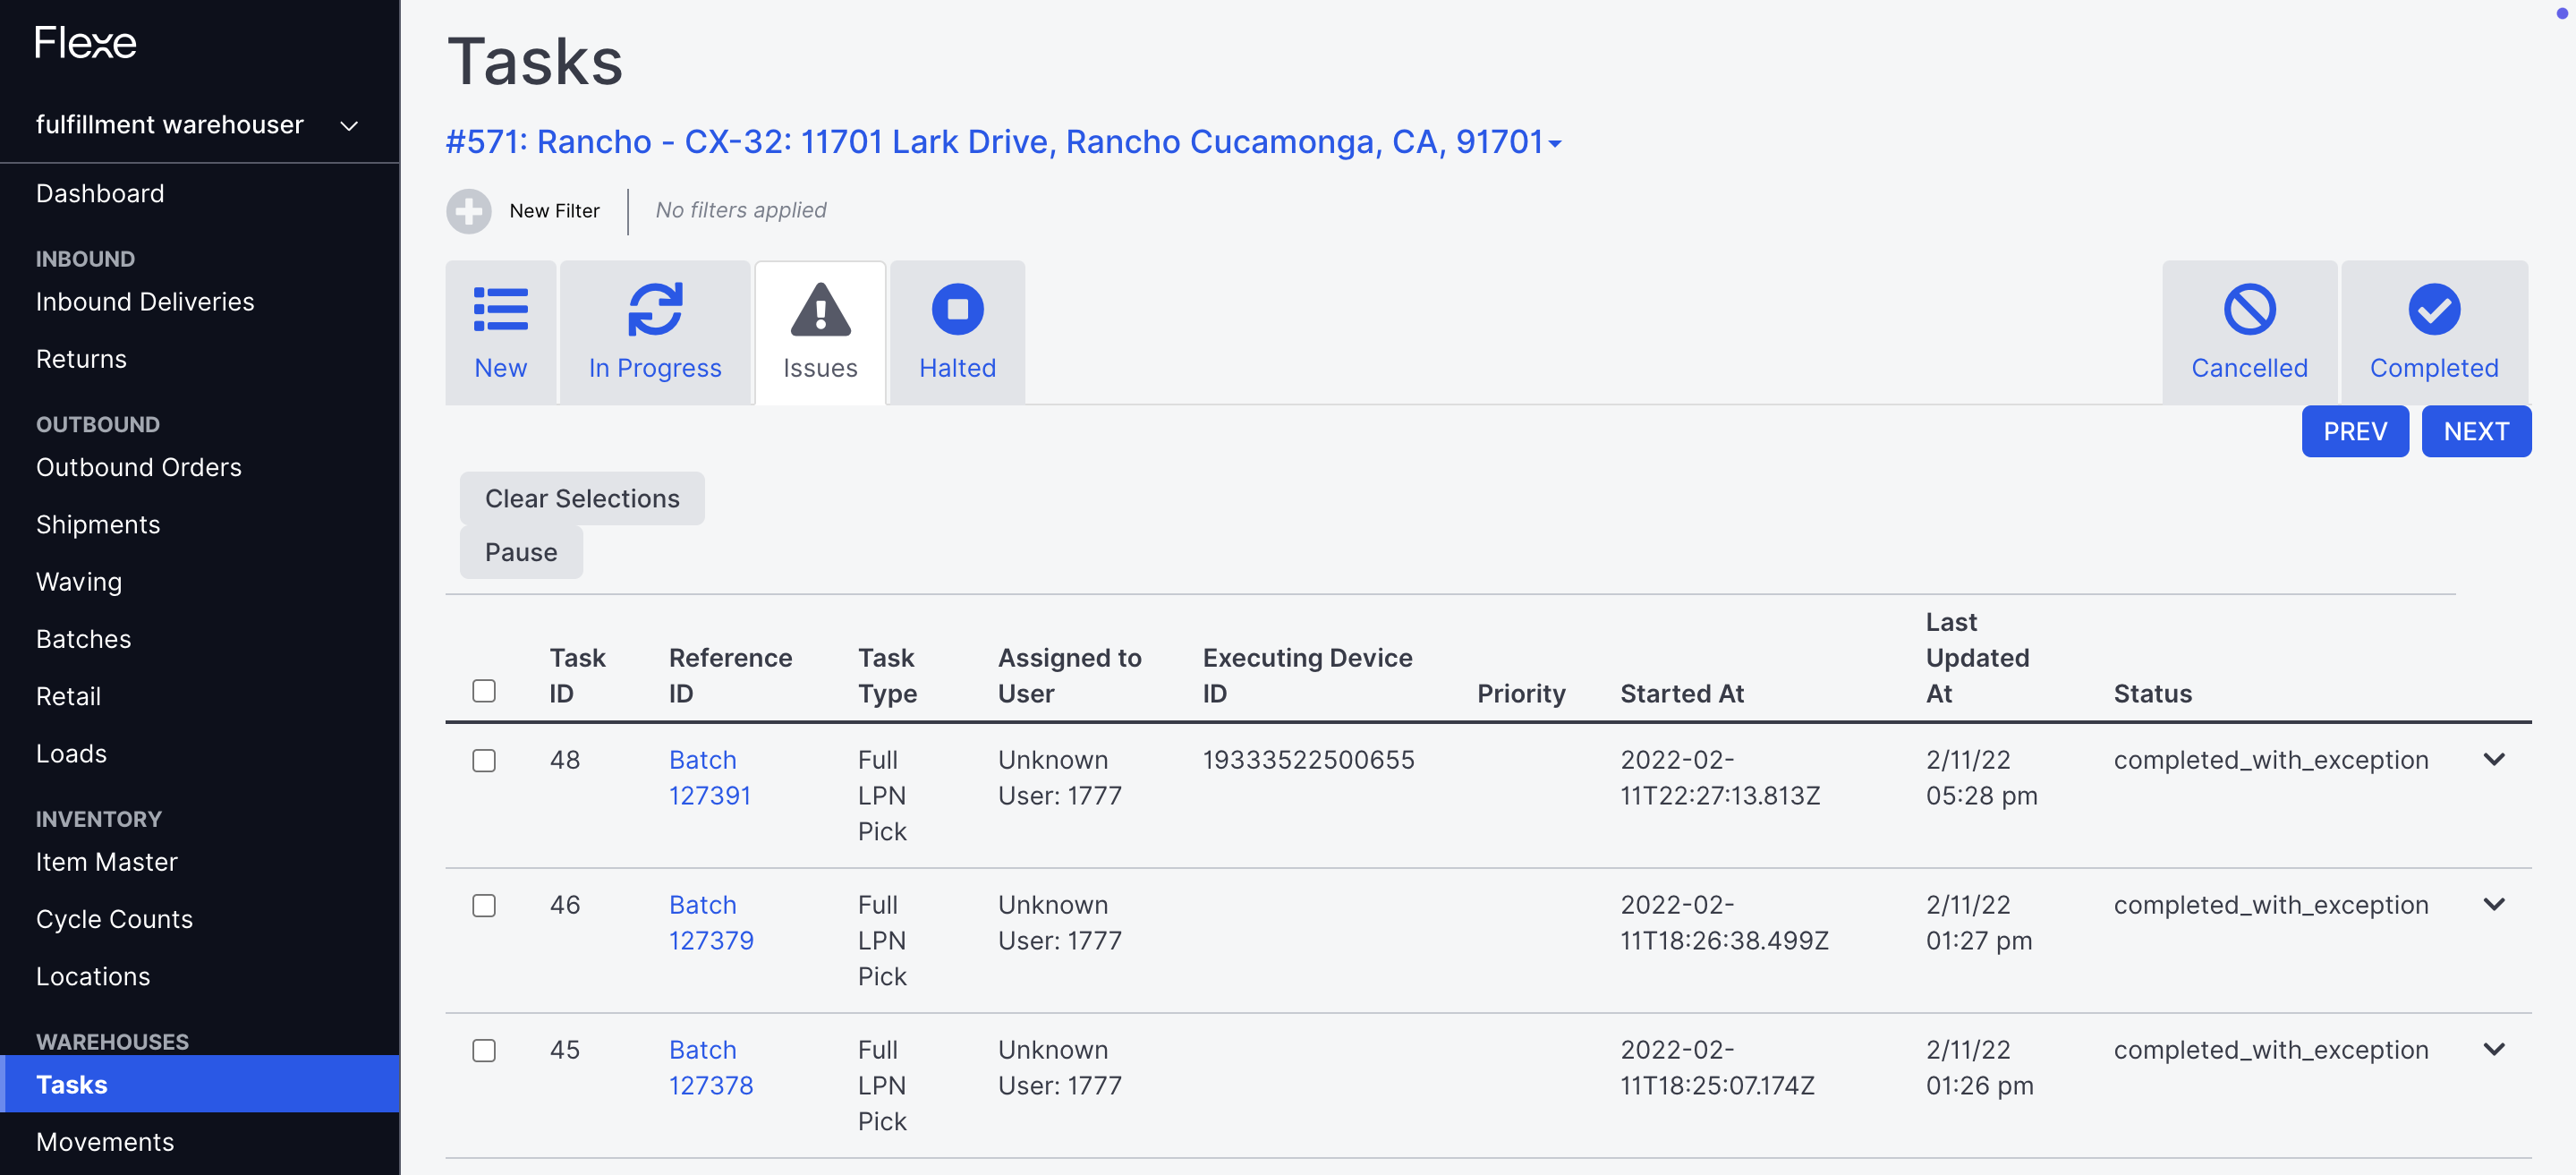Expand details for task 48
Screen dimensions: 2576x1175
[x=2494, y=760]
